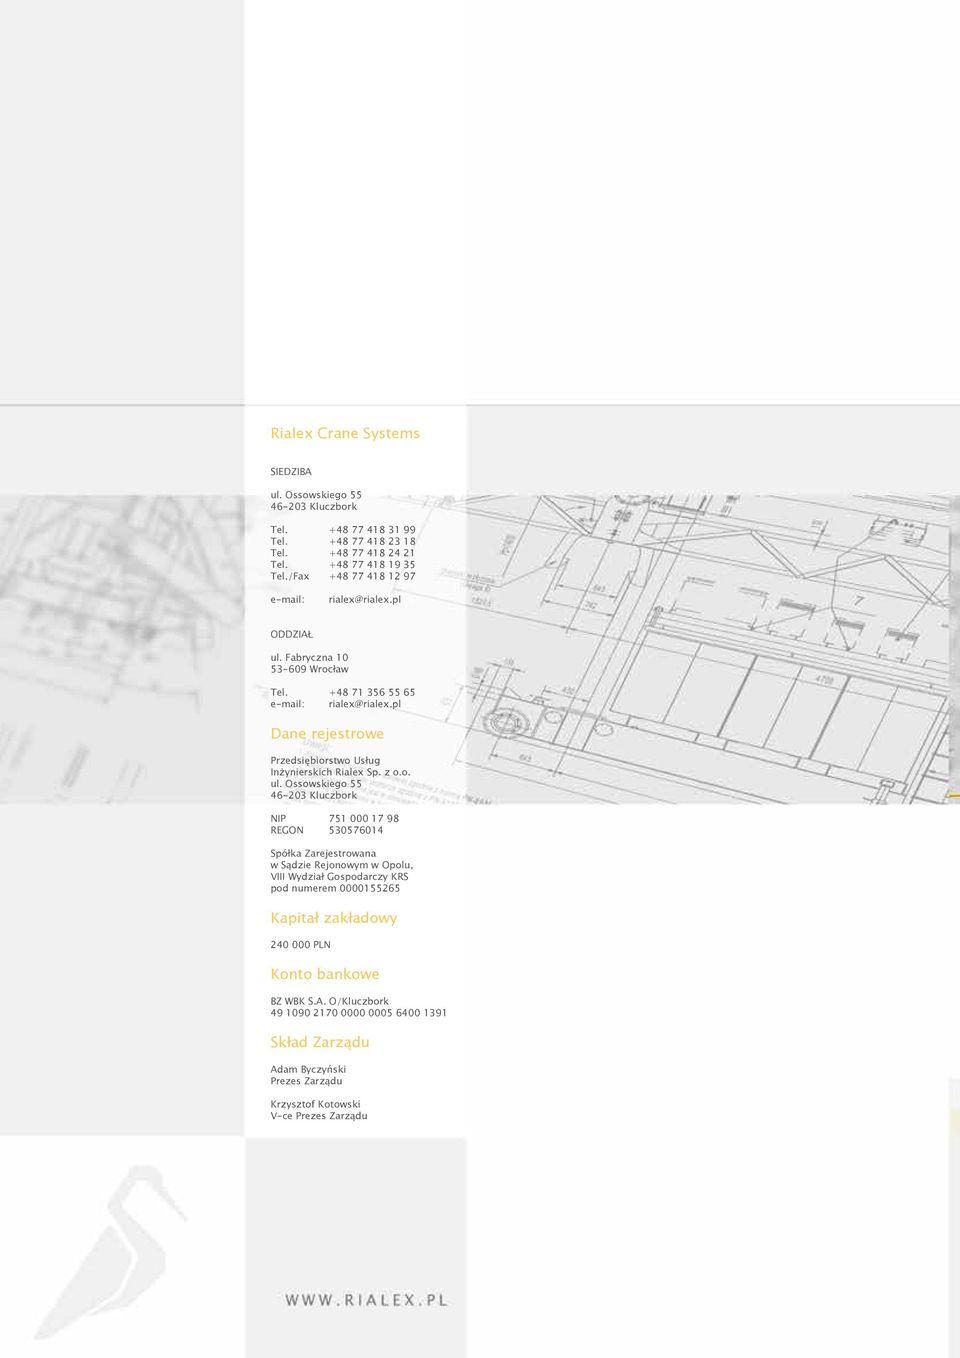
Task: Select the 'ODDZIAŁ' label
Action: tap(292, 634)
